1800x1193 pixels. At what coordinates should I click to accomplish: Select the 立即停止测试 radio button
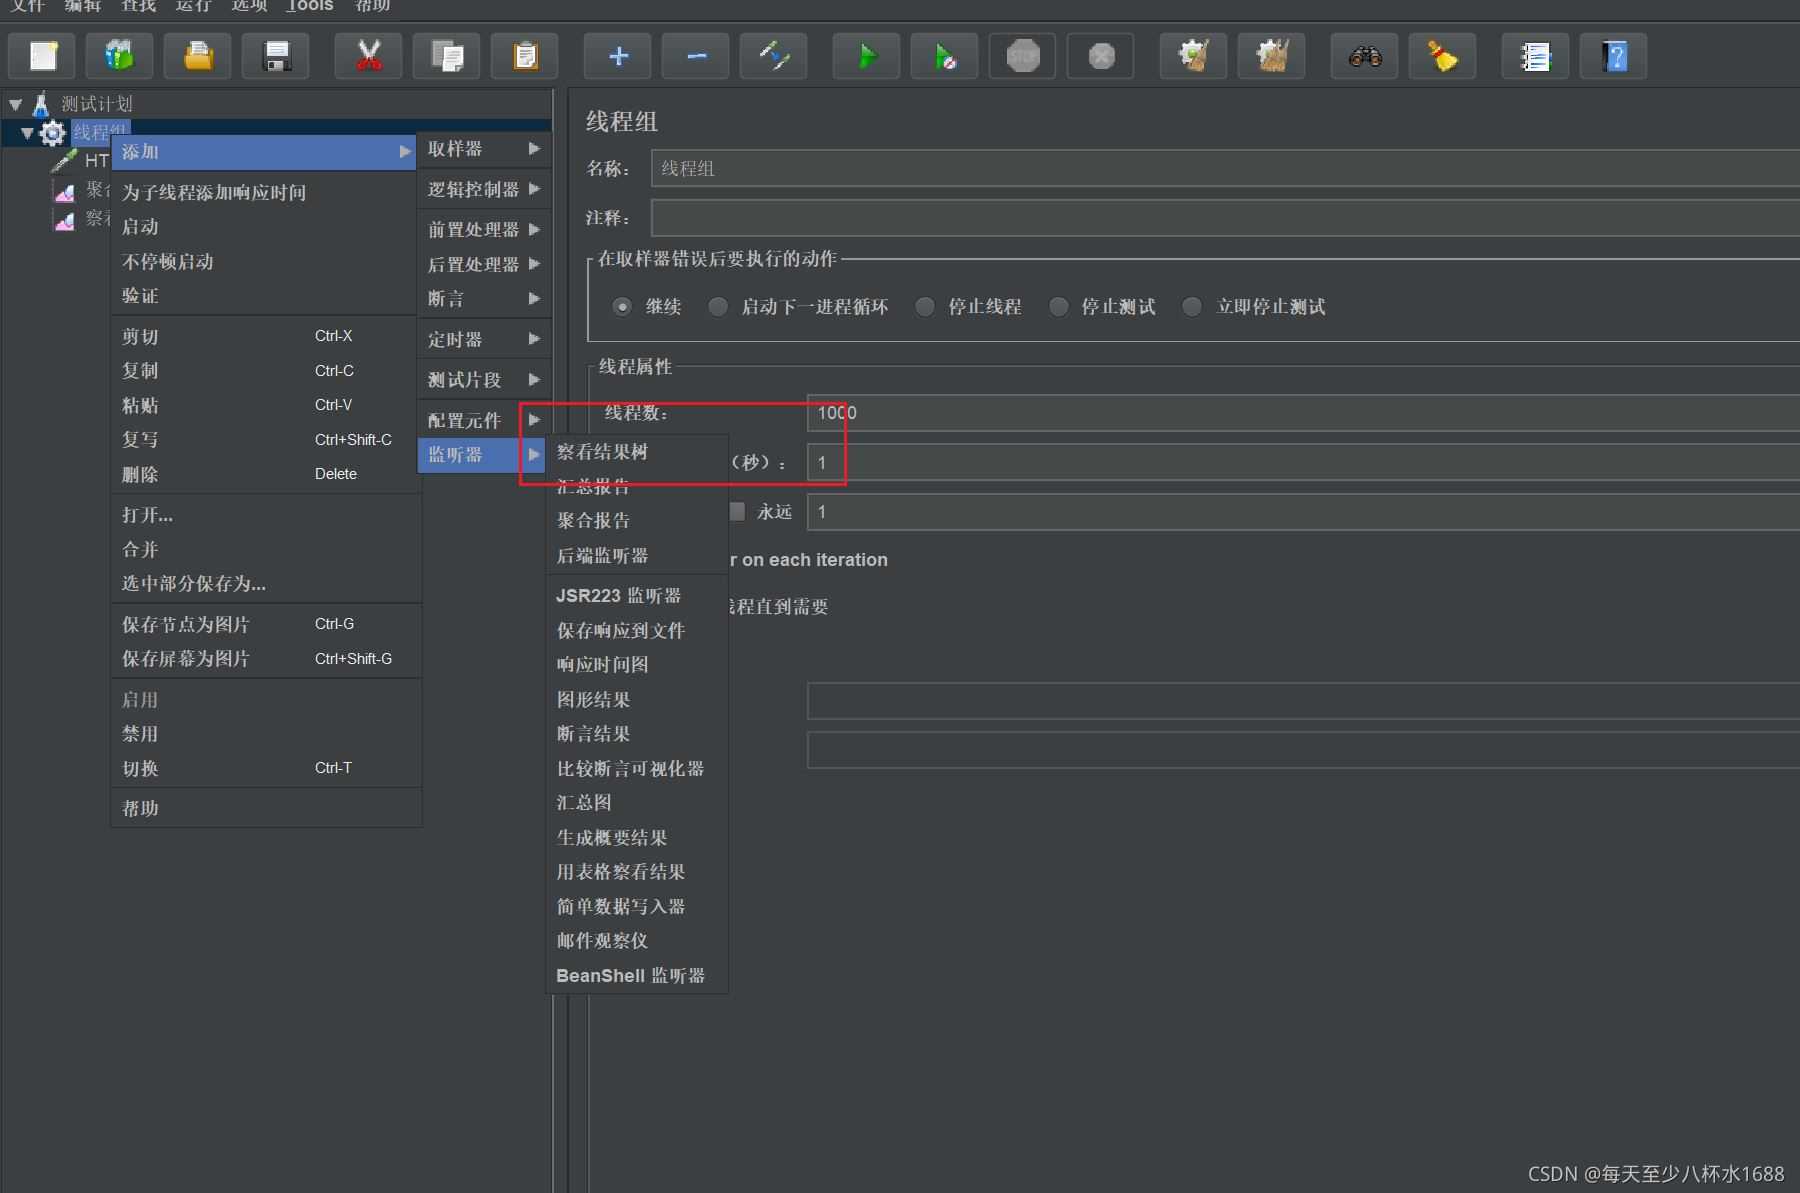click(x=1192, y=307)
